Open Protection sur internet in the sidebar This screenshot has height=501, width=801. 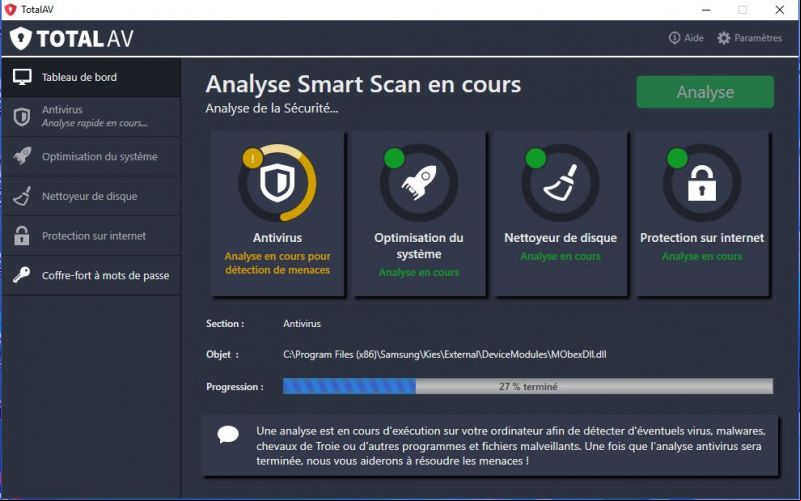91,236
